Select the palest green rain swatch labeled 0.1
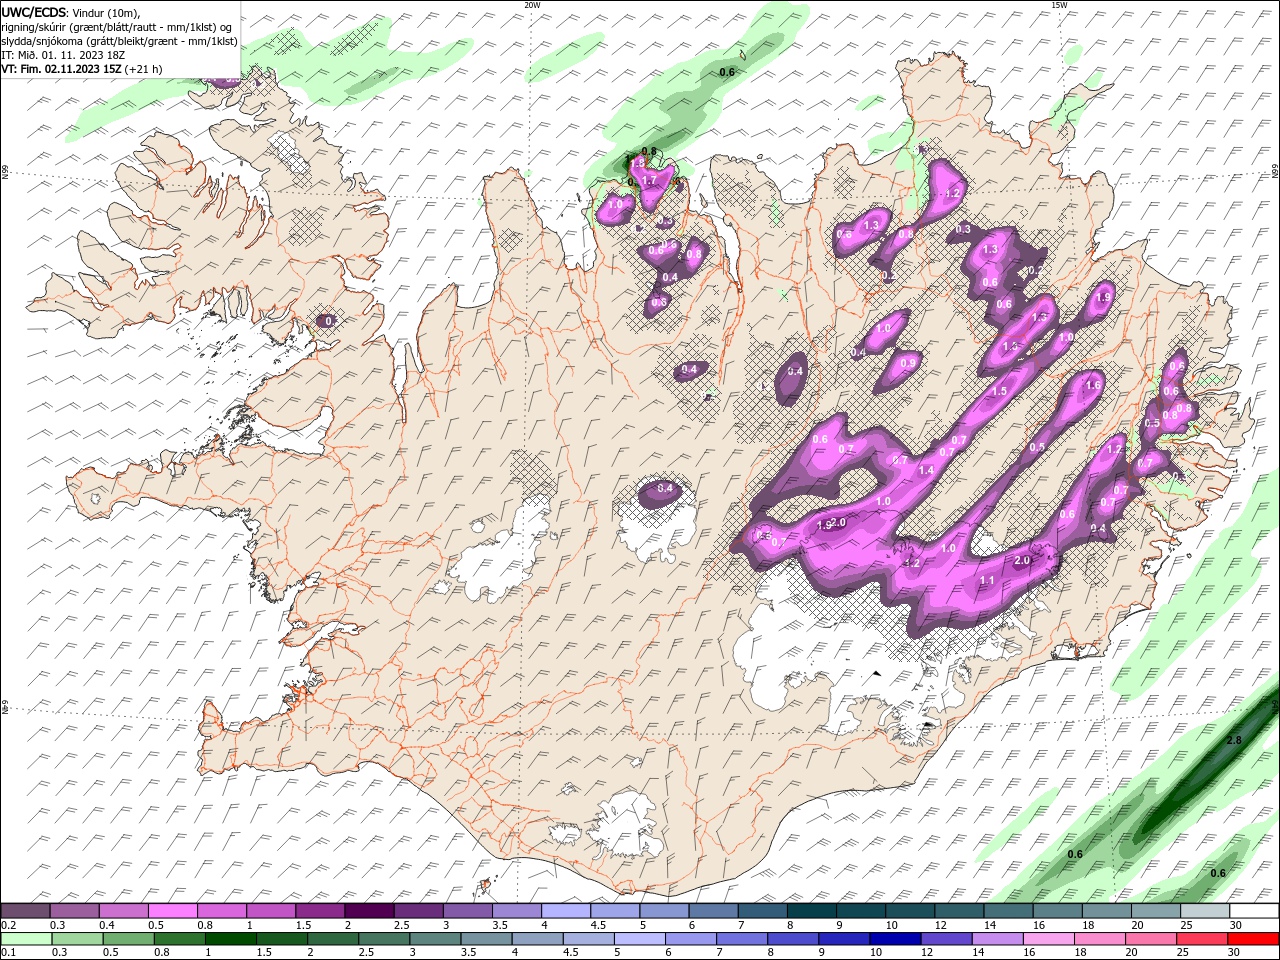This screenshot has height=960, width=1280. coord(26,939)
